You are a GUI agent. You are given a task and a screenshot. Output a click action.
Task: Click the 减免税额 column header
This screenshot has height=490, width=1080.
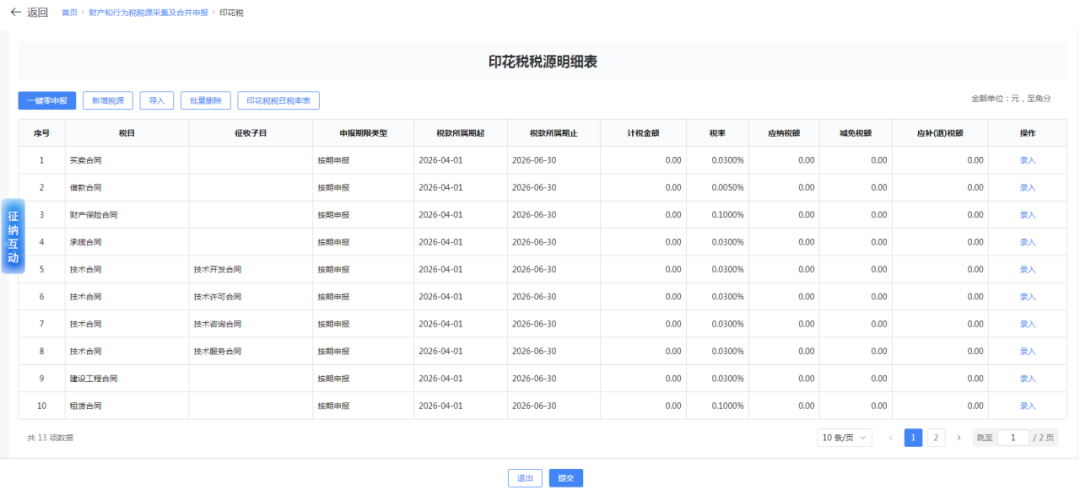[x=855, y=133]
